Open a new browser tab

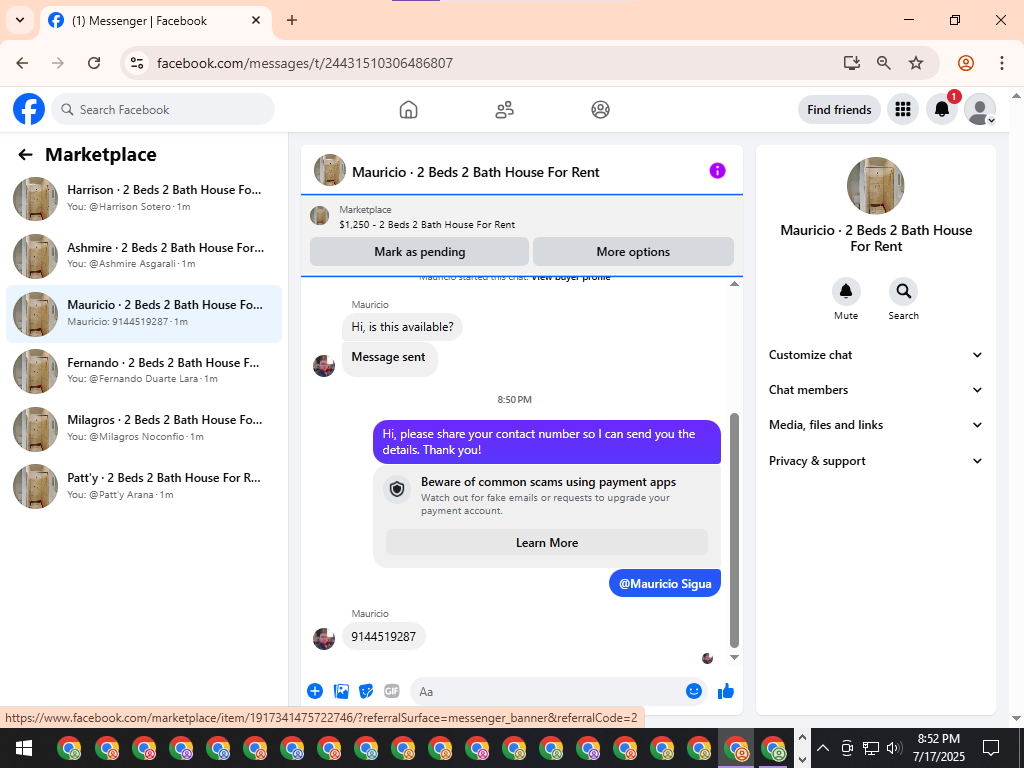(292, 20)
